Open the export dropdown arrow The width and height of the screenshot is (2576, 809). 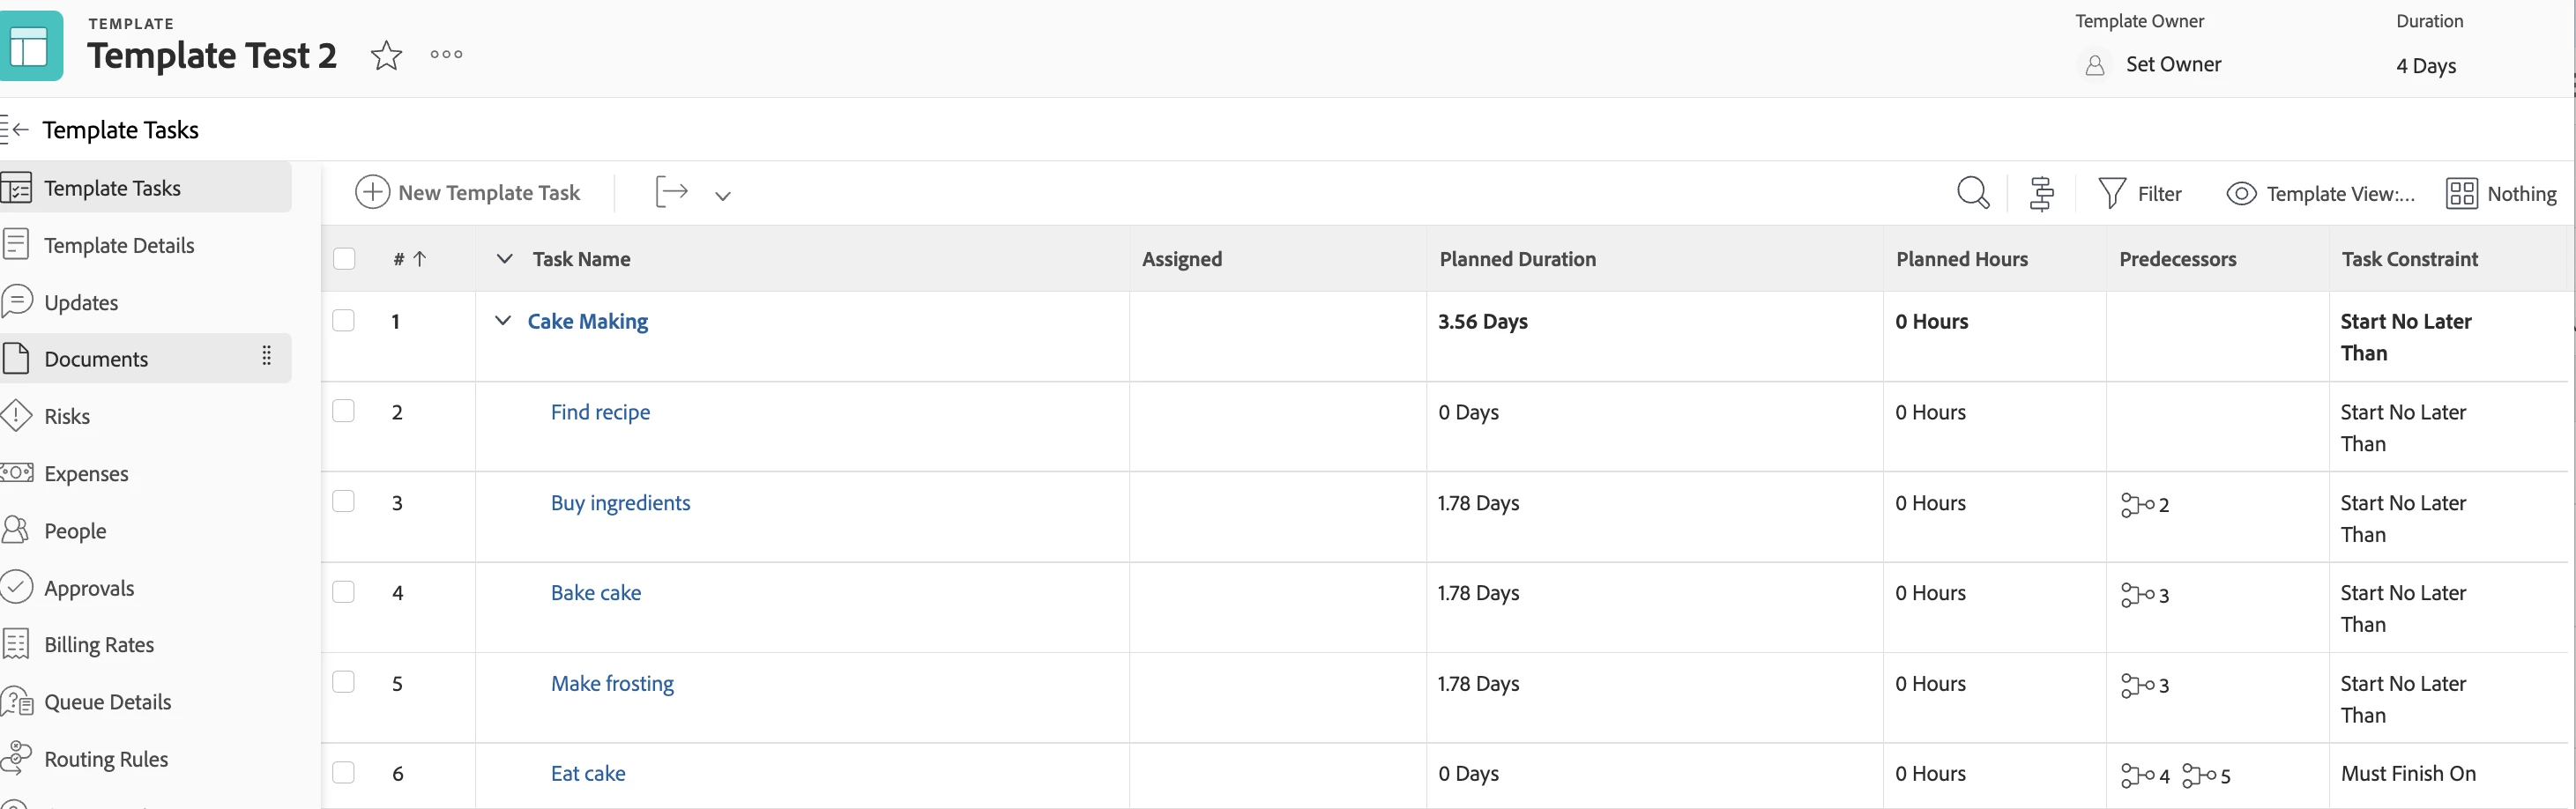723,195
